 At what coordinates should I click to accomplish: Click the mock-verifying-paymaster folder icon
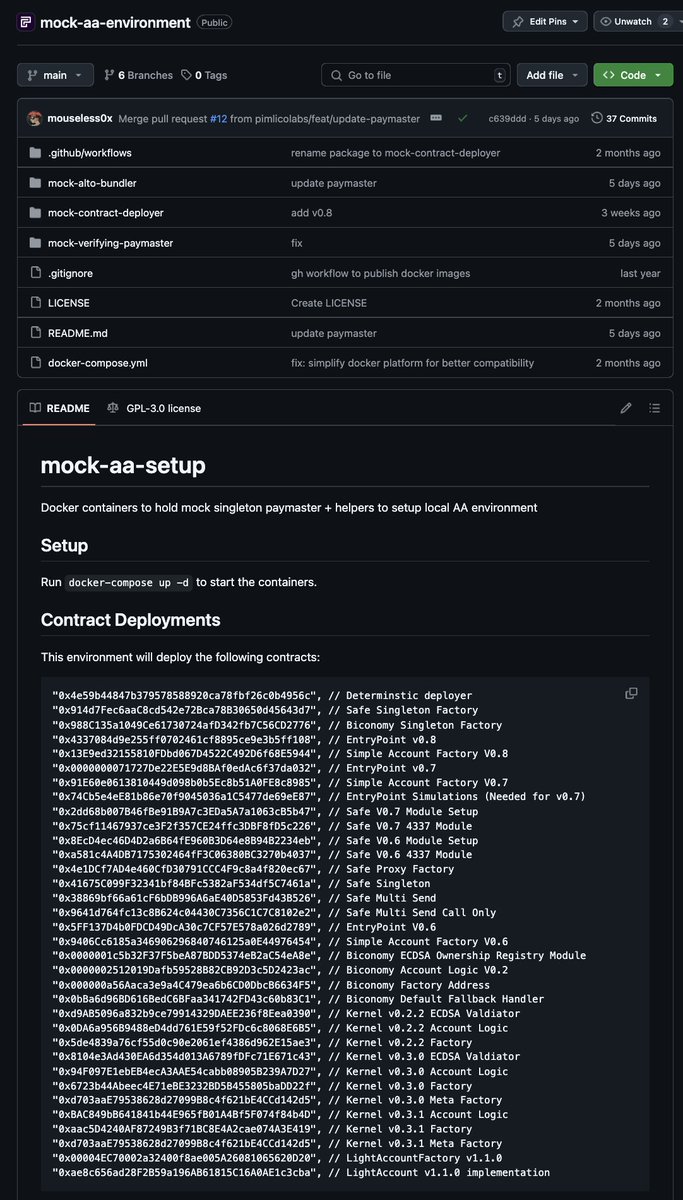tap(36, 243)
